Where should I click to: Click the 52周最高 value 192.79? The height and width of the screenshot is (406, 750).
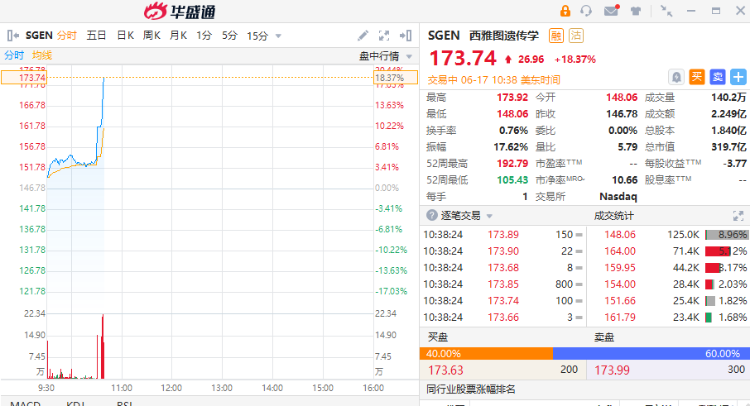[x=512, y=164]
